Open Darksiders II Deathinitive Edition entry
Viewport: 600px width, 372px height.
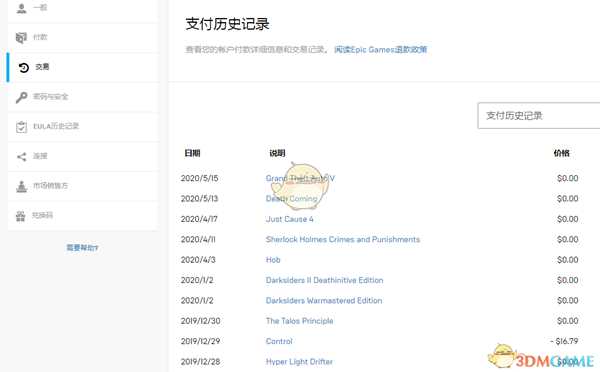324,280
